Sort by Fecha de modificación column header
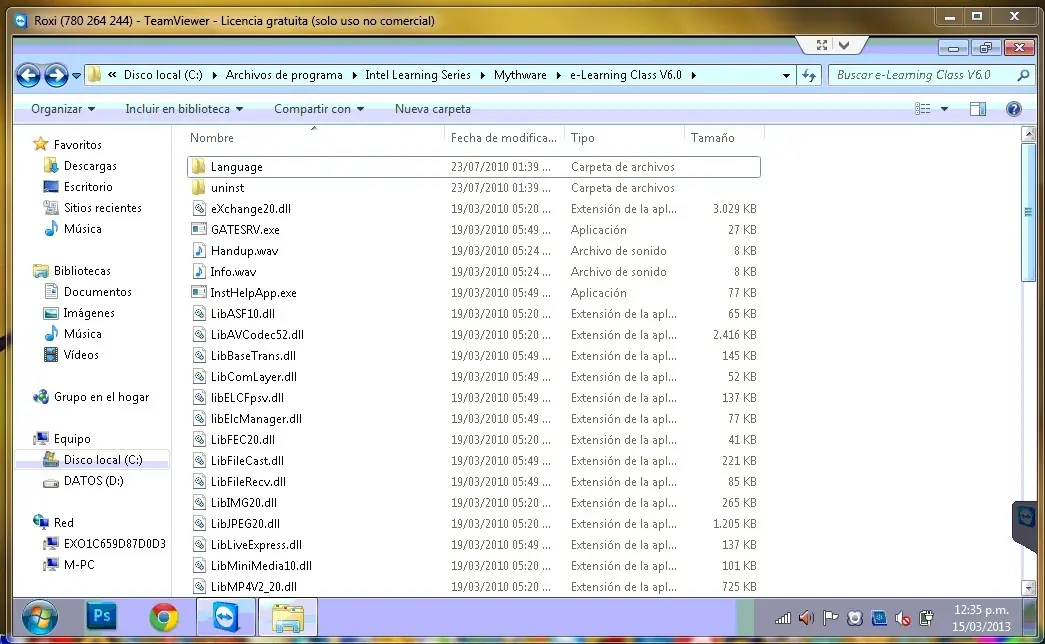 pyautogui.click(x=504, y=137)
